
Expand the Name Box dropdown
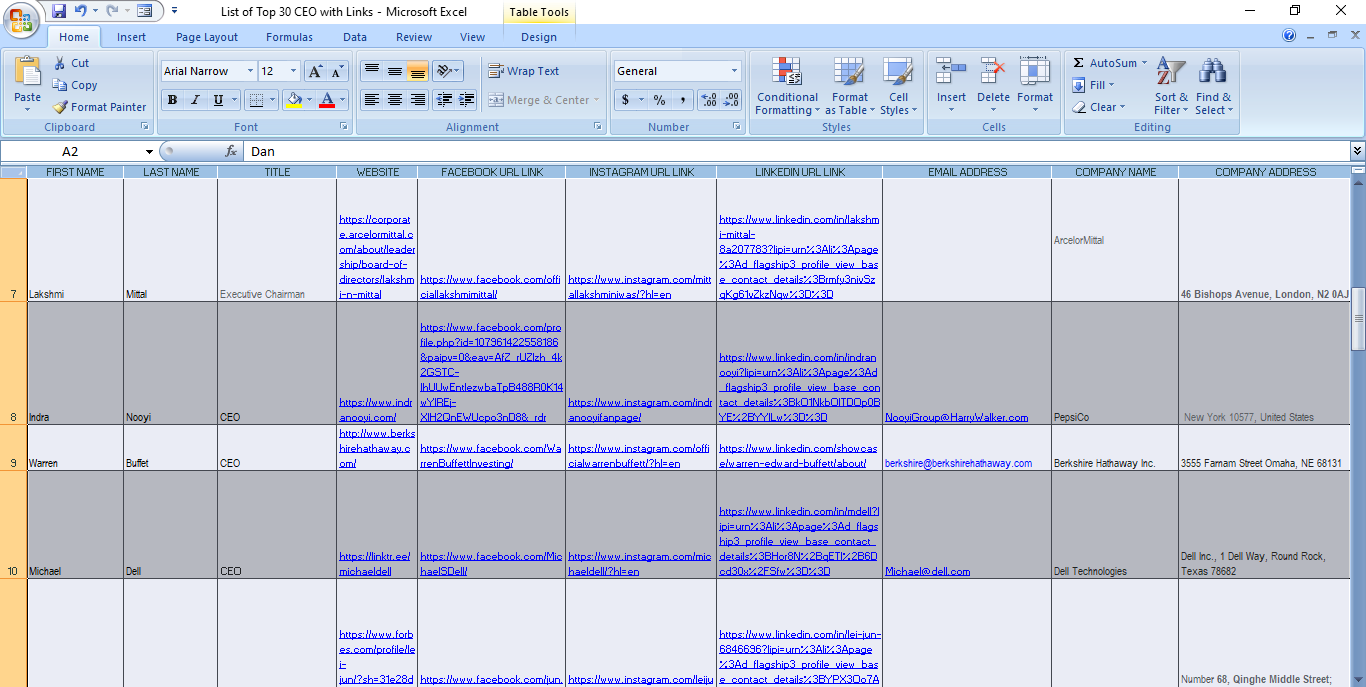[x=149, y=151]
